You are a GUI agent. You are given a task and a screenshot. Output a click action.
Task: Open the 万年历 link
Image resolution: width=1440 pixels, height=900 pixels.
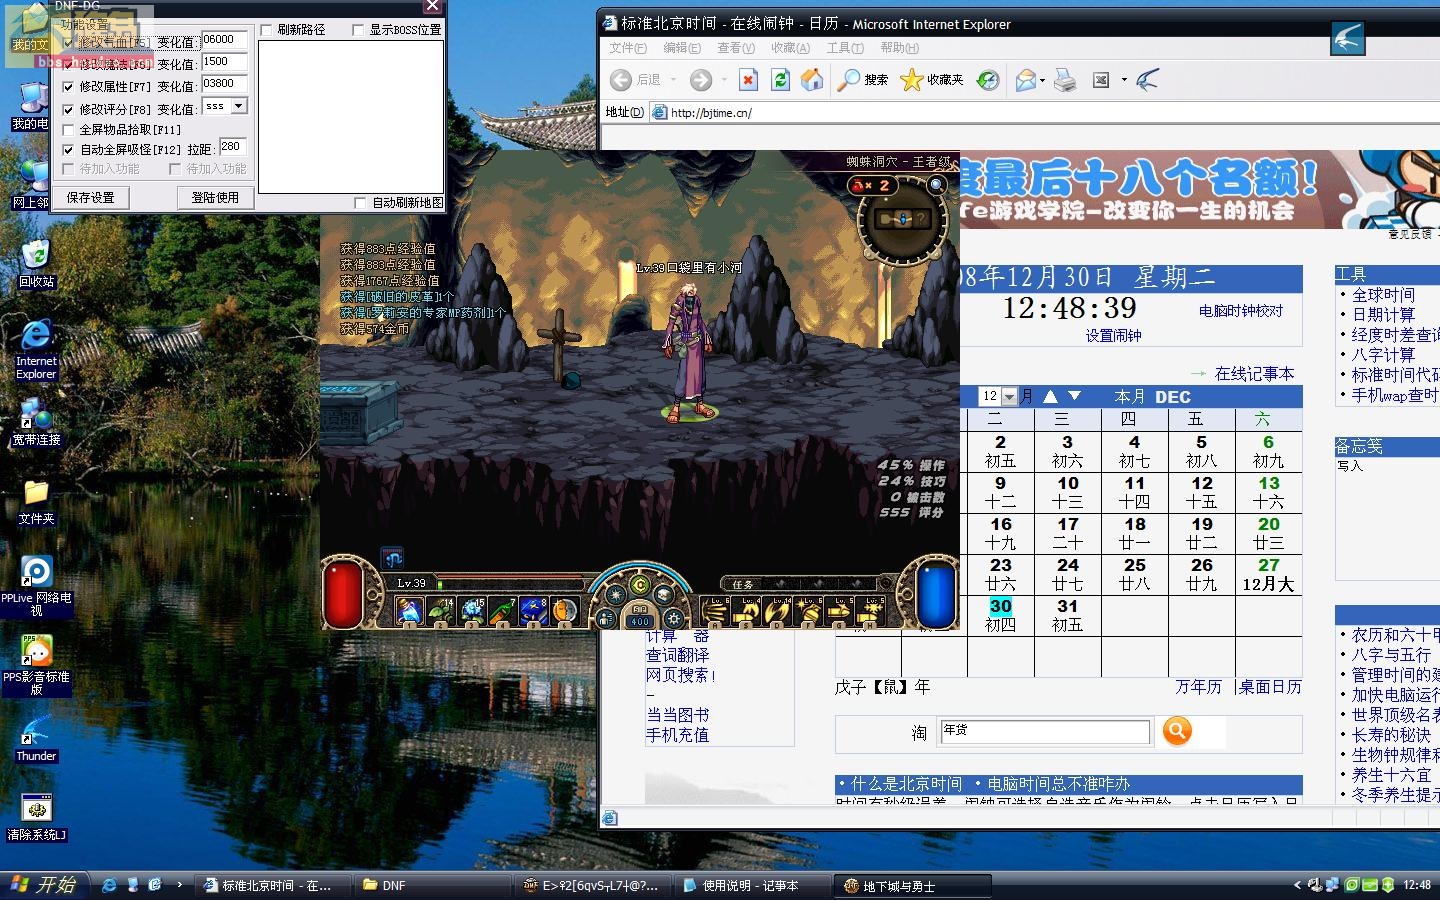click(x=1198, y=687)
